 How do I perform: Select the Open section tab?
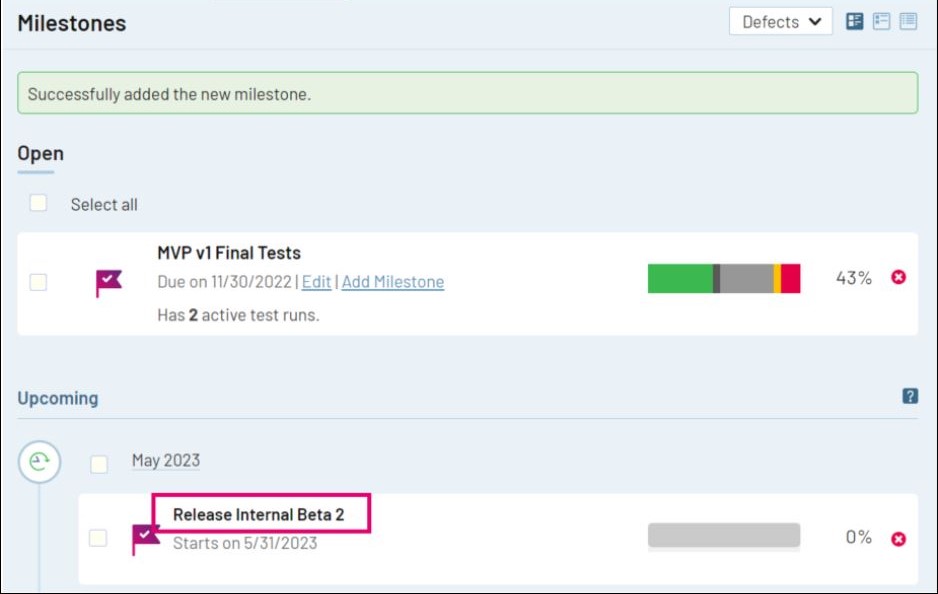tap(40, 154)
